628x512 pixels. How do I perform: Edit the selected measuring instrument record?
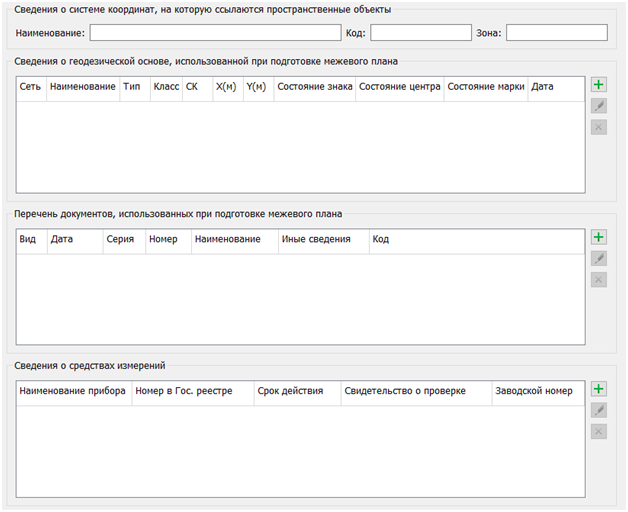tap(599, 410)
